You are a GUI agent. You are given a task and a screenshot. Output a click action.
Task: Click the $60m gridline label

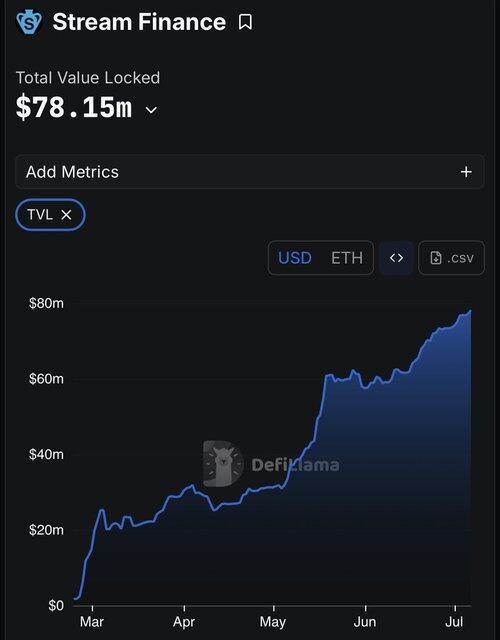click(46, 379)
